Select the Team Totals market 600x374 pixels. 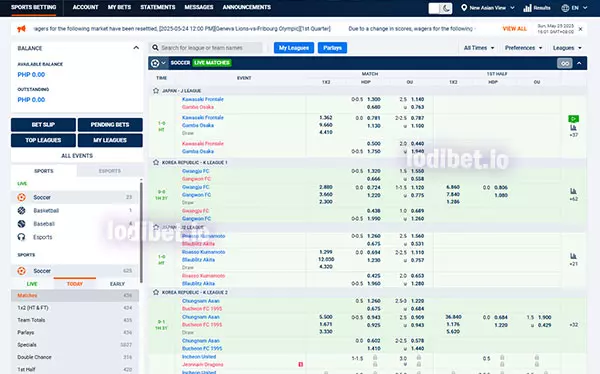click(x=75, y=320)
